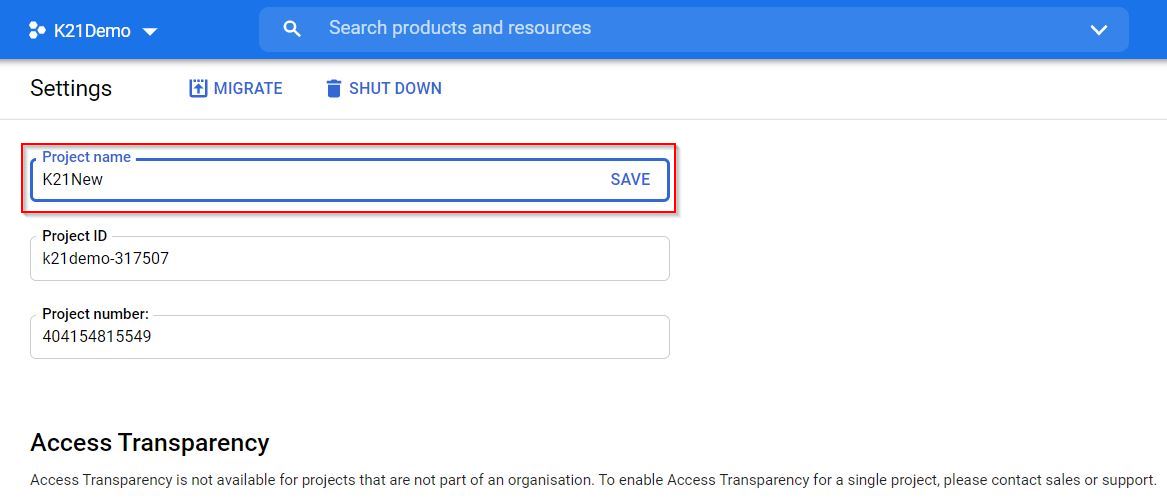Select the project number 404154815549 field
Viewport: 1167px width, 499px height.
coord(97,337)
